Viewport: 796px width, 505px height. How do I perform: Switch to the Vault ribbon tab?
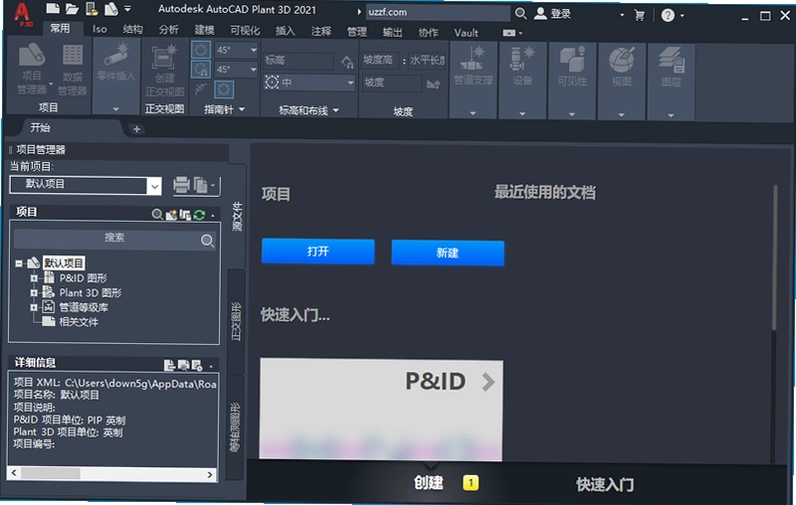466,33
